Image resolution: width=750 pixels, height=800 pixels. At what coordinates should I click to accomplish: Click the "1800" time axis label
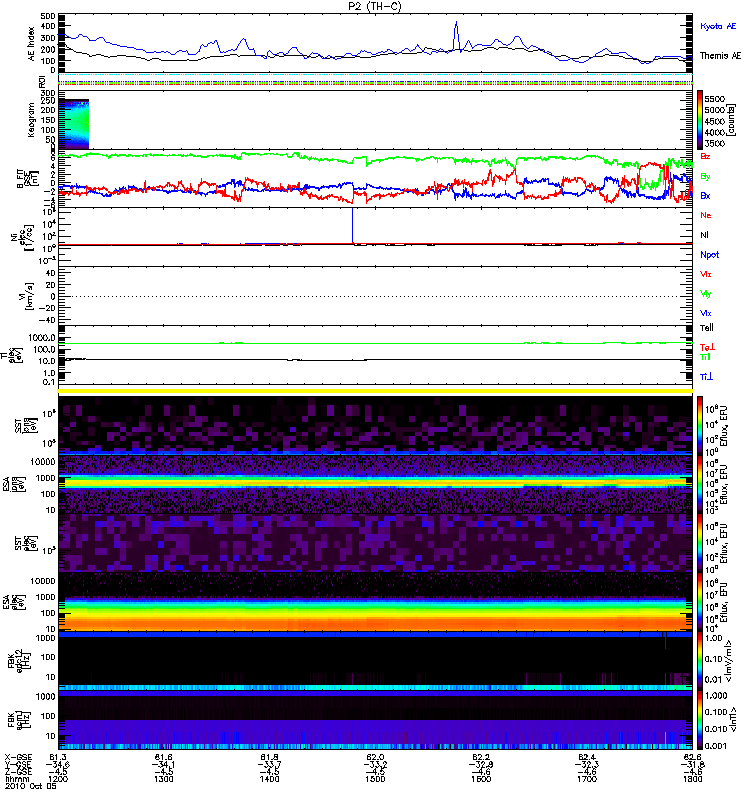click(692, 779)
